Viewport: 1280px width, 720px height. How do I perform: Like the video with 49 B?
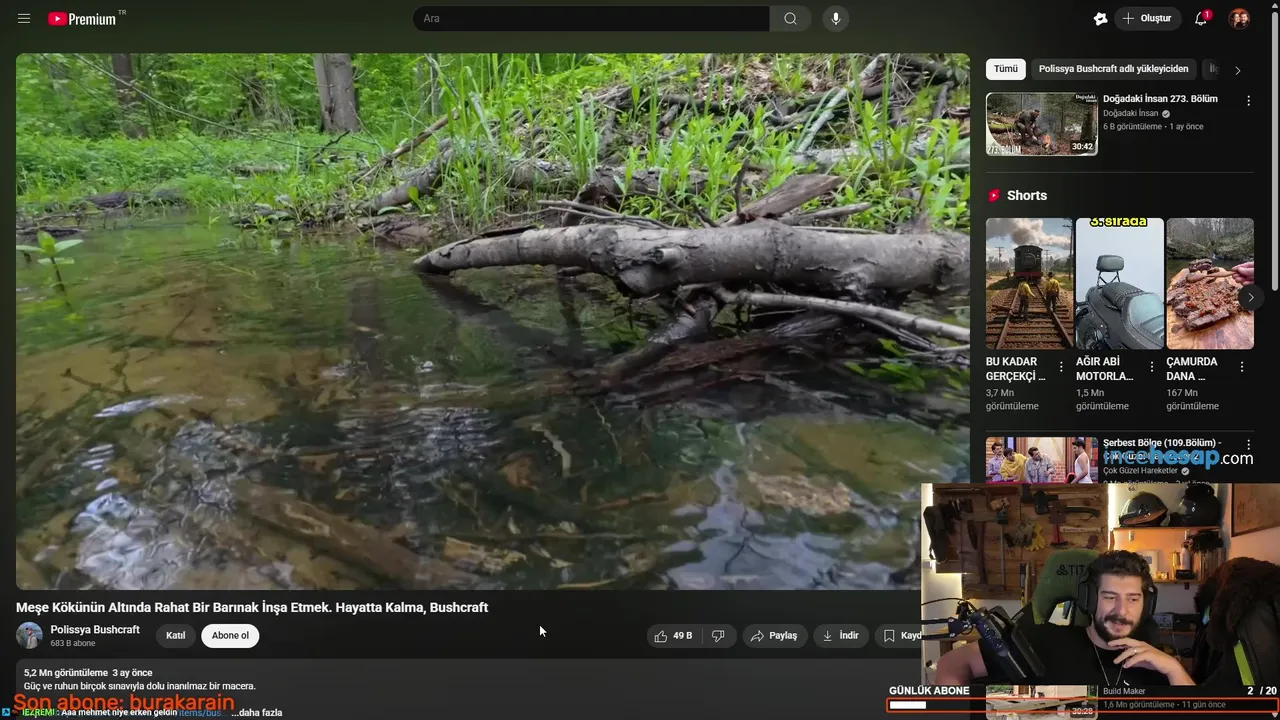(x=673, y=636)
